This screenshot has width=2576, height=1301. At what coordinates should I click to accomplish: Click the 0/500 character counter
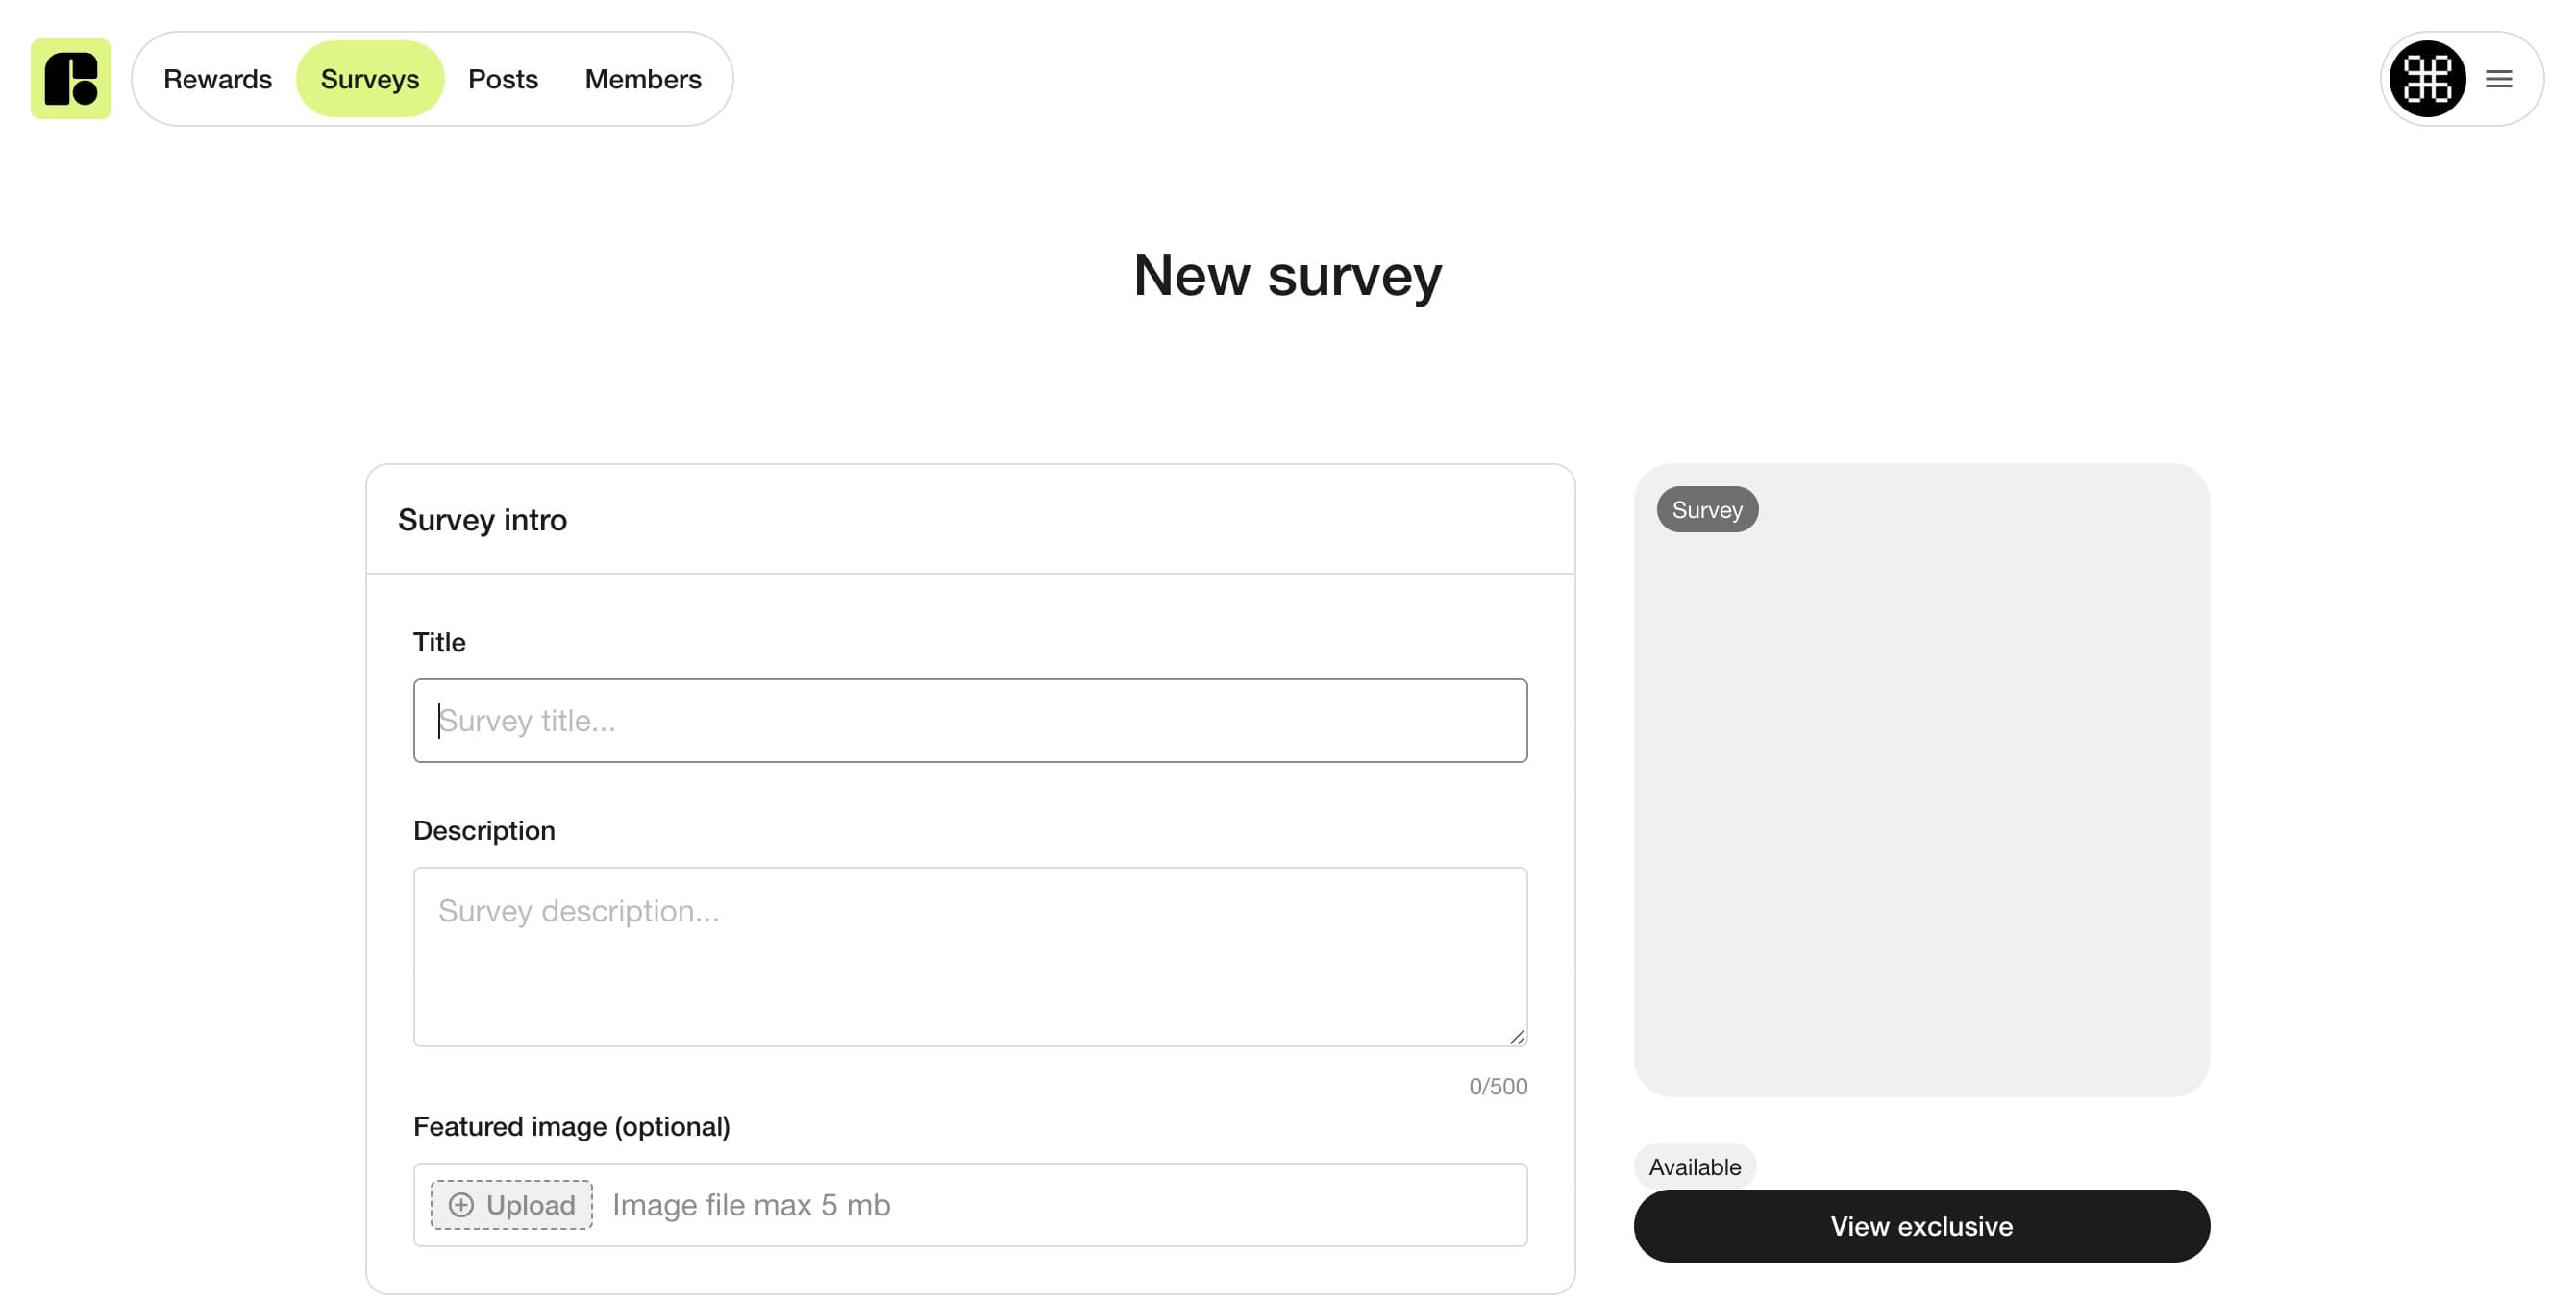pyautogui.click(x=1497, y=1086)
